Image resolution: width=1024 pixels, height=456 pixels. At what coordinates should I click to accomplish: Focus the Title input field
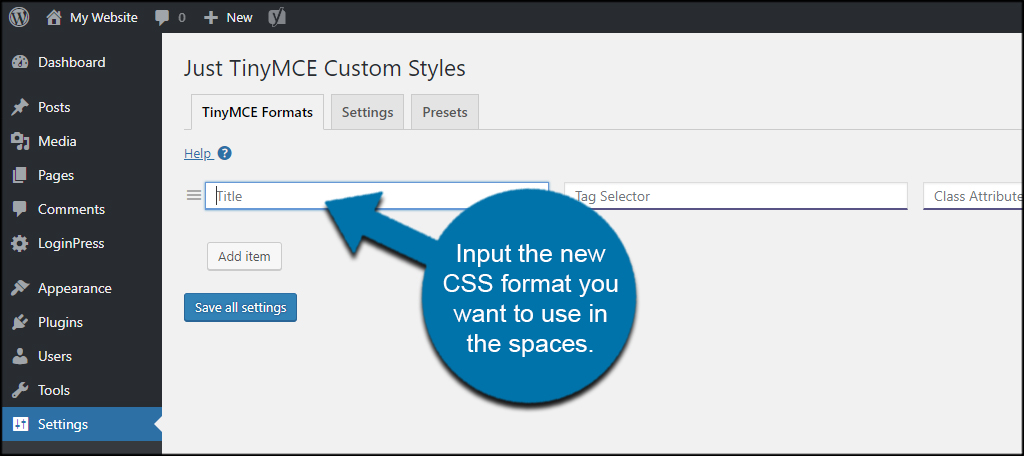(x=377, y=196)
